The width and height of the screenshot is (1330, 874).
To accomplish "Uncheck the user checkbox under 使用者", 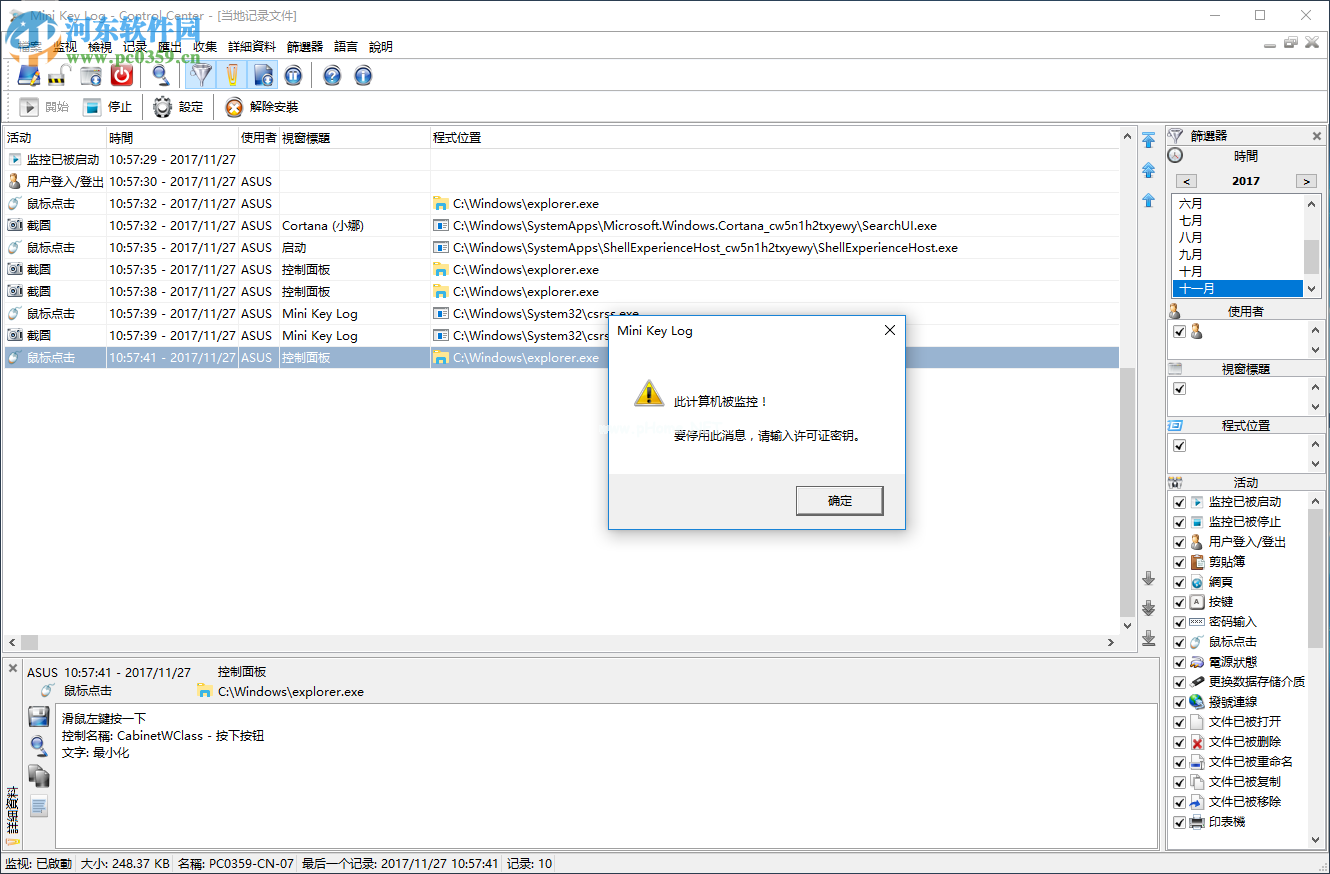I will point(1179,331).
